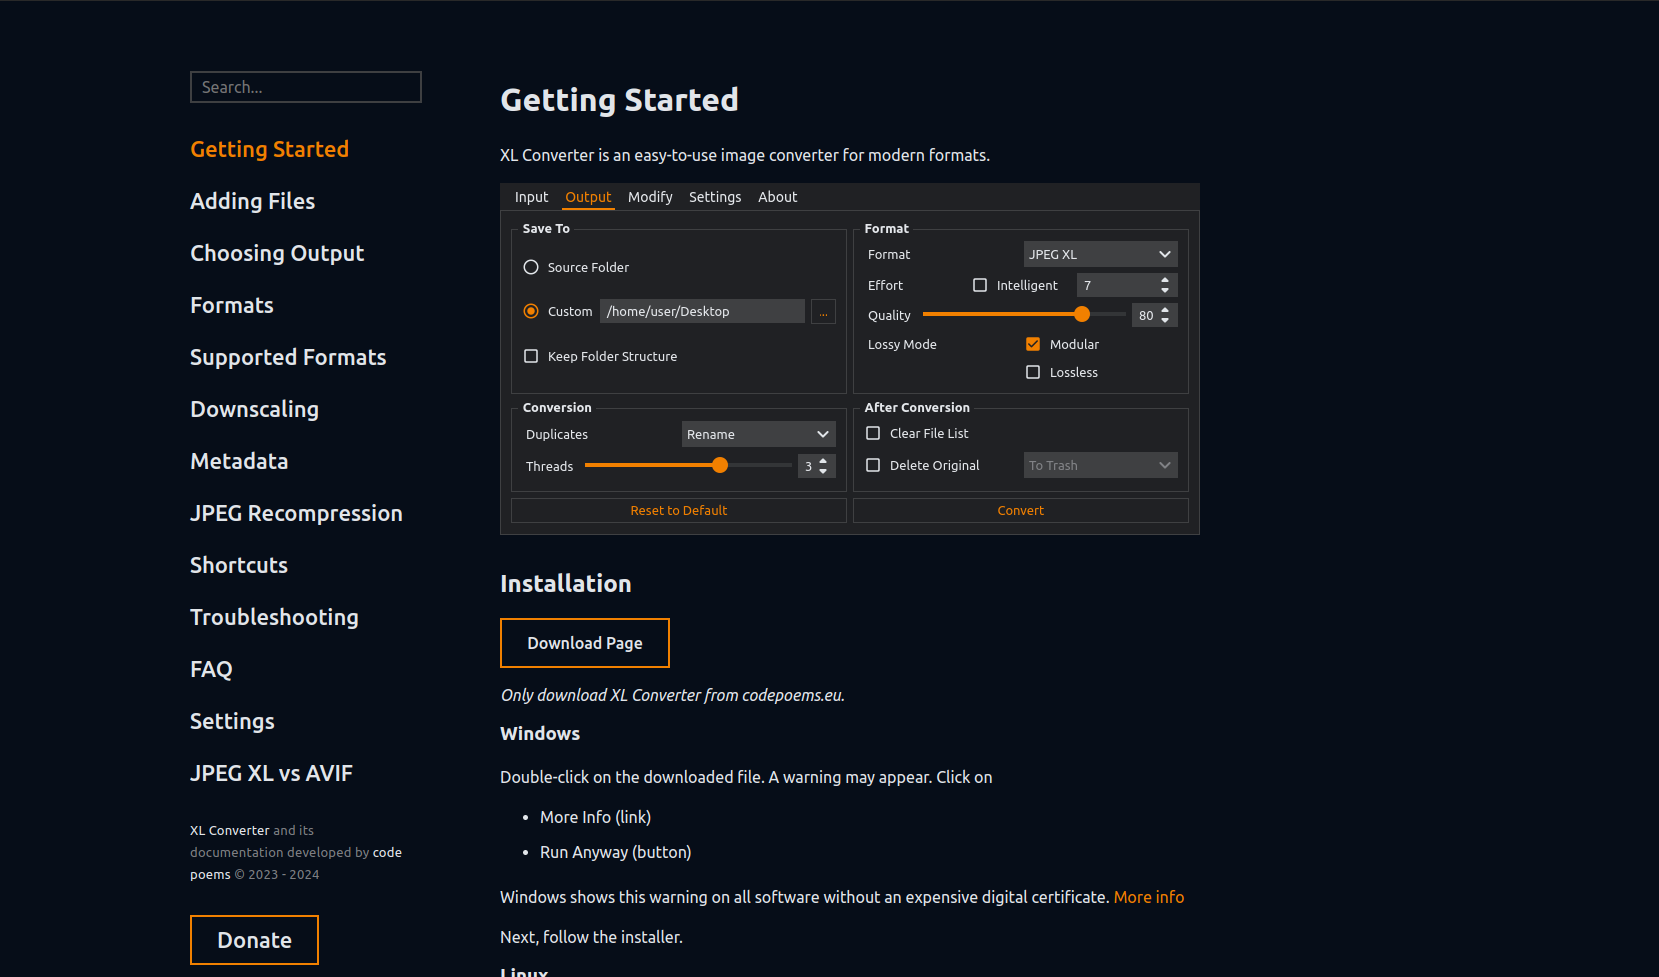Image resolution: width=1659 pixels, height=977 pixels.
Task: Open the To Trash dropdown
Action: [1100, 466]
